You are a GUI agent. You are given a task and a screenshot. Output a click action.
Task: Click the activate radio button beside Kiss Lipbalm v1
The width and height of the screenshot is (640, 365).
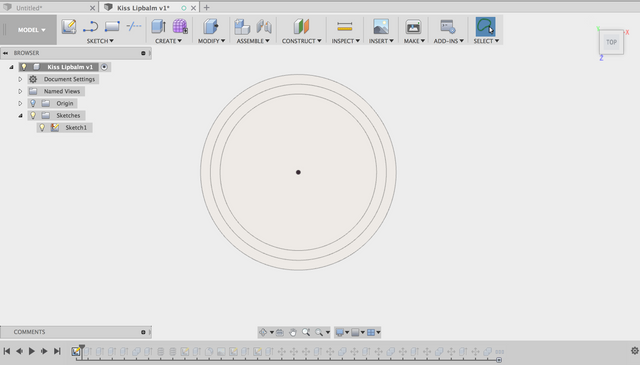point(104,67)
